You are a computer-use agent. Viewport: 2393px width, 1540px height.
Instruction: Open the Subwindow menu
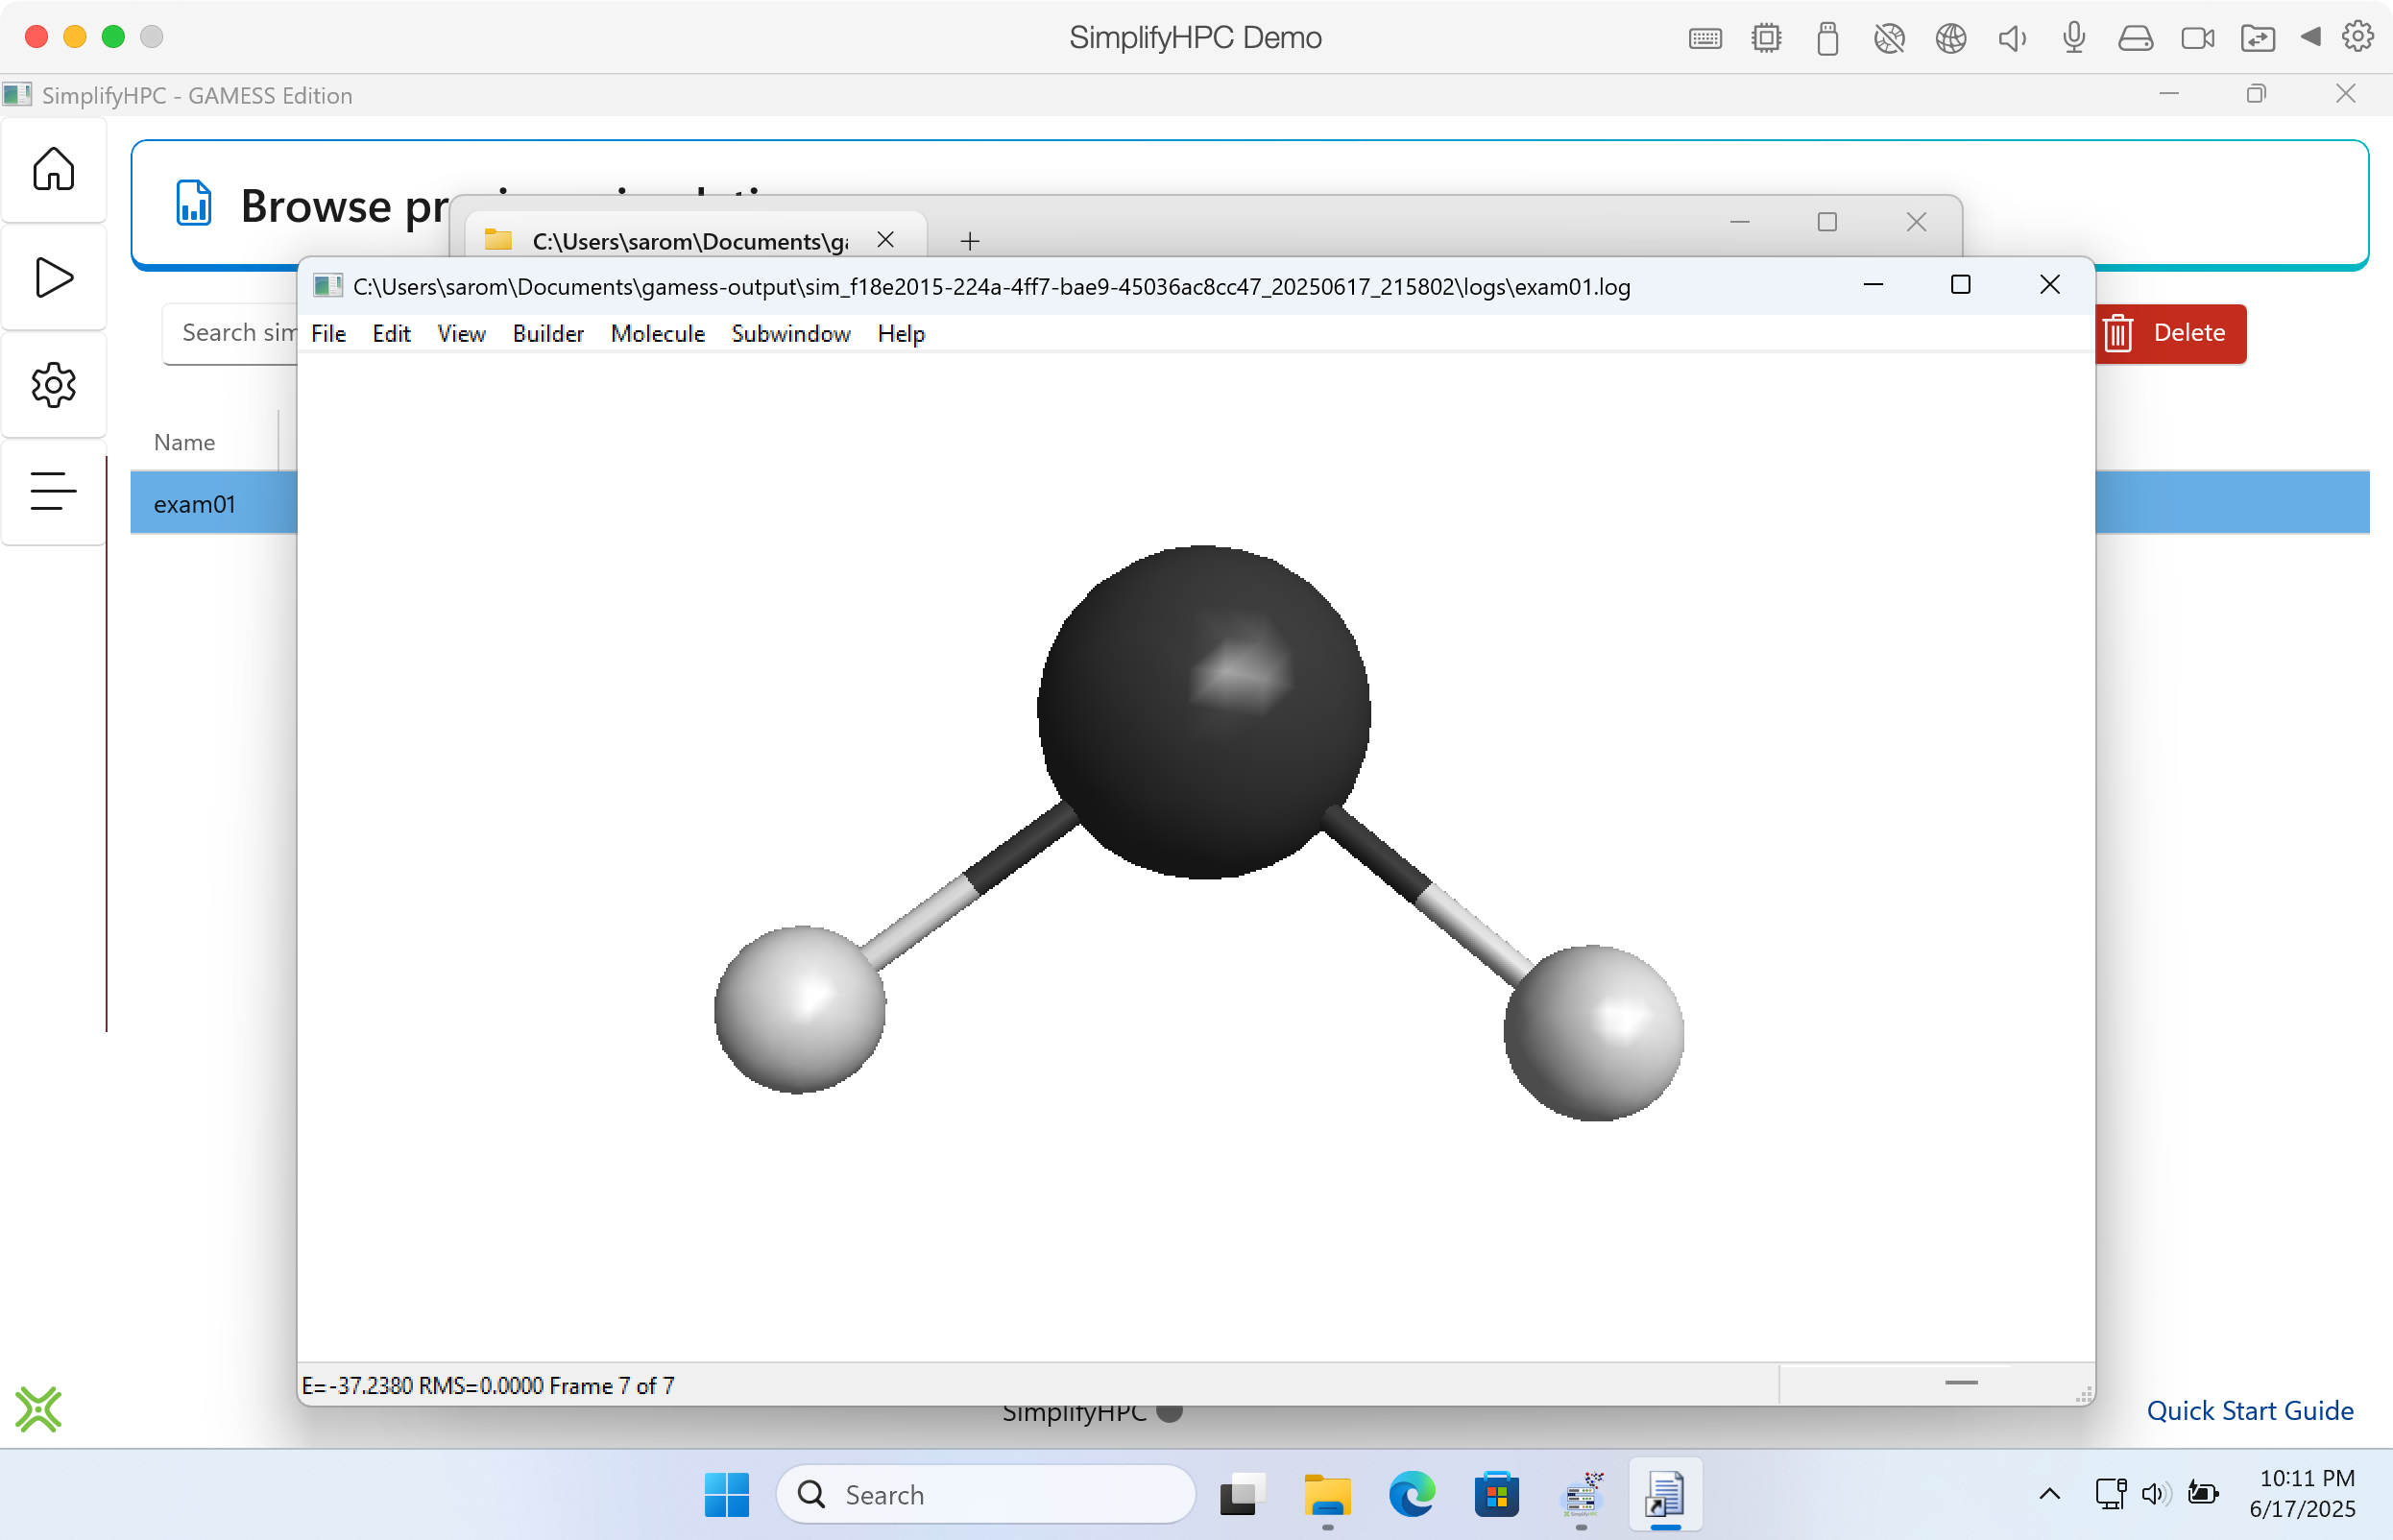[x=790, y=334]
